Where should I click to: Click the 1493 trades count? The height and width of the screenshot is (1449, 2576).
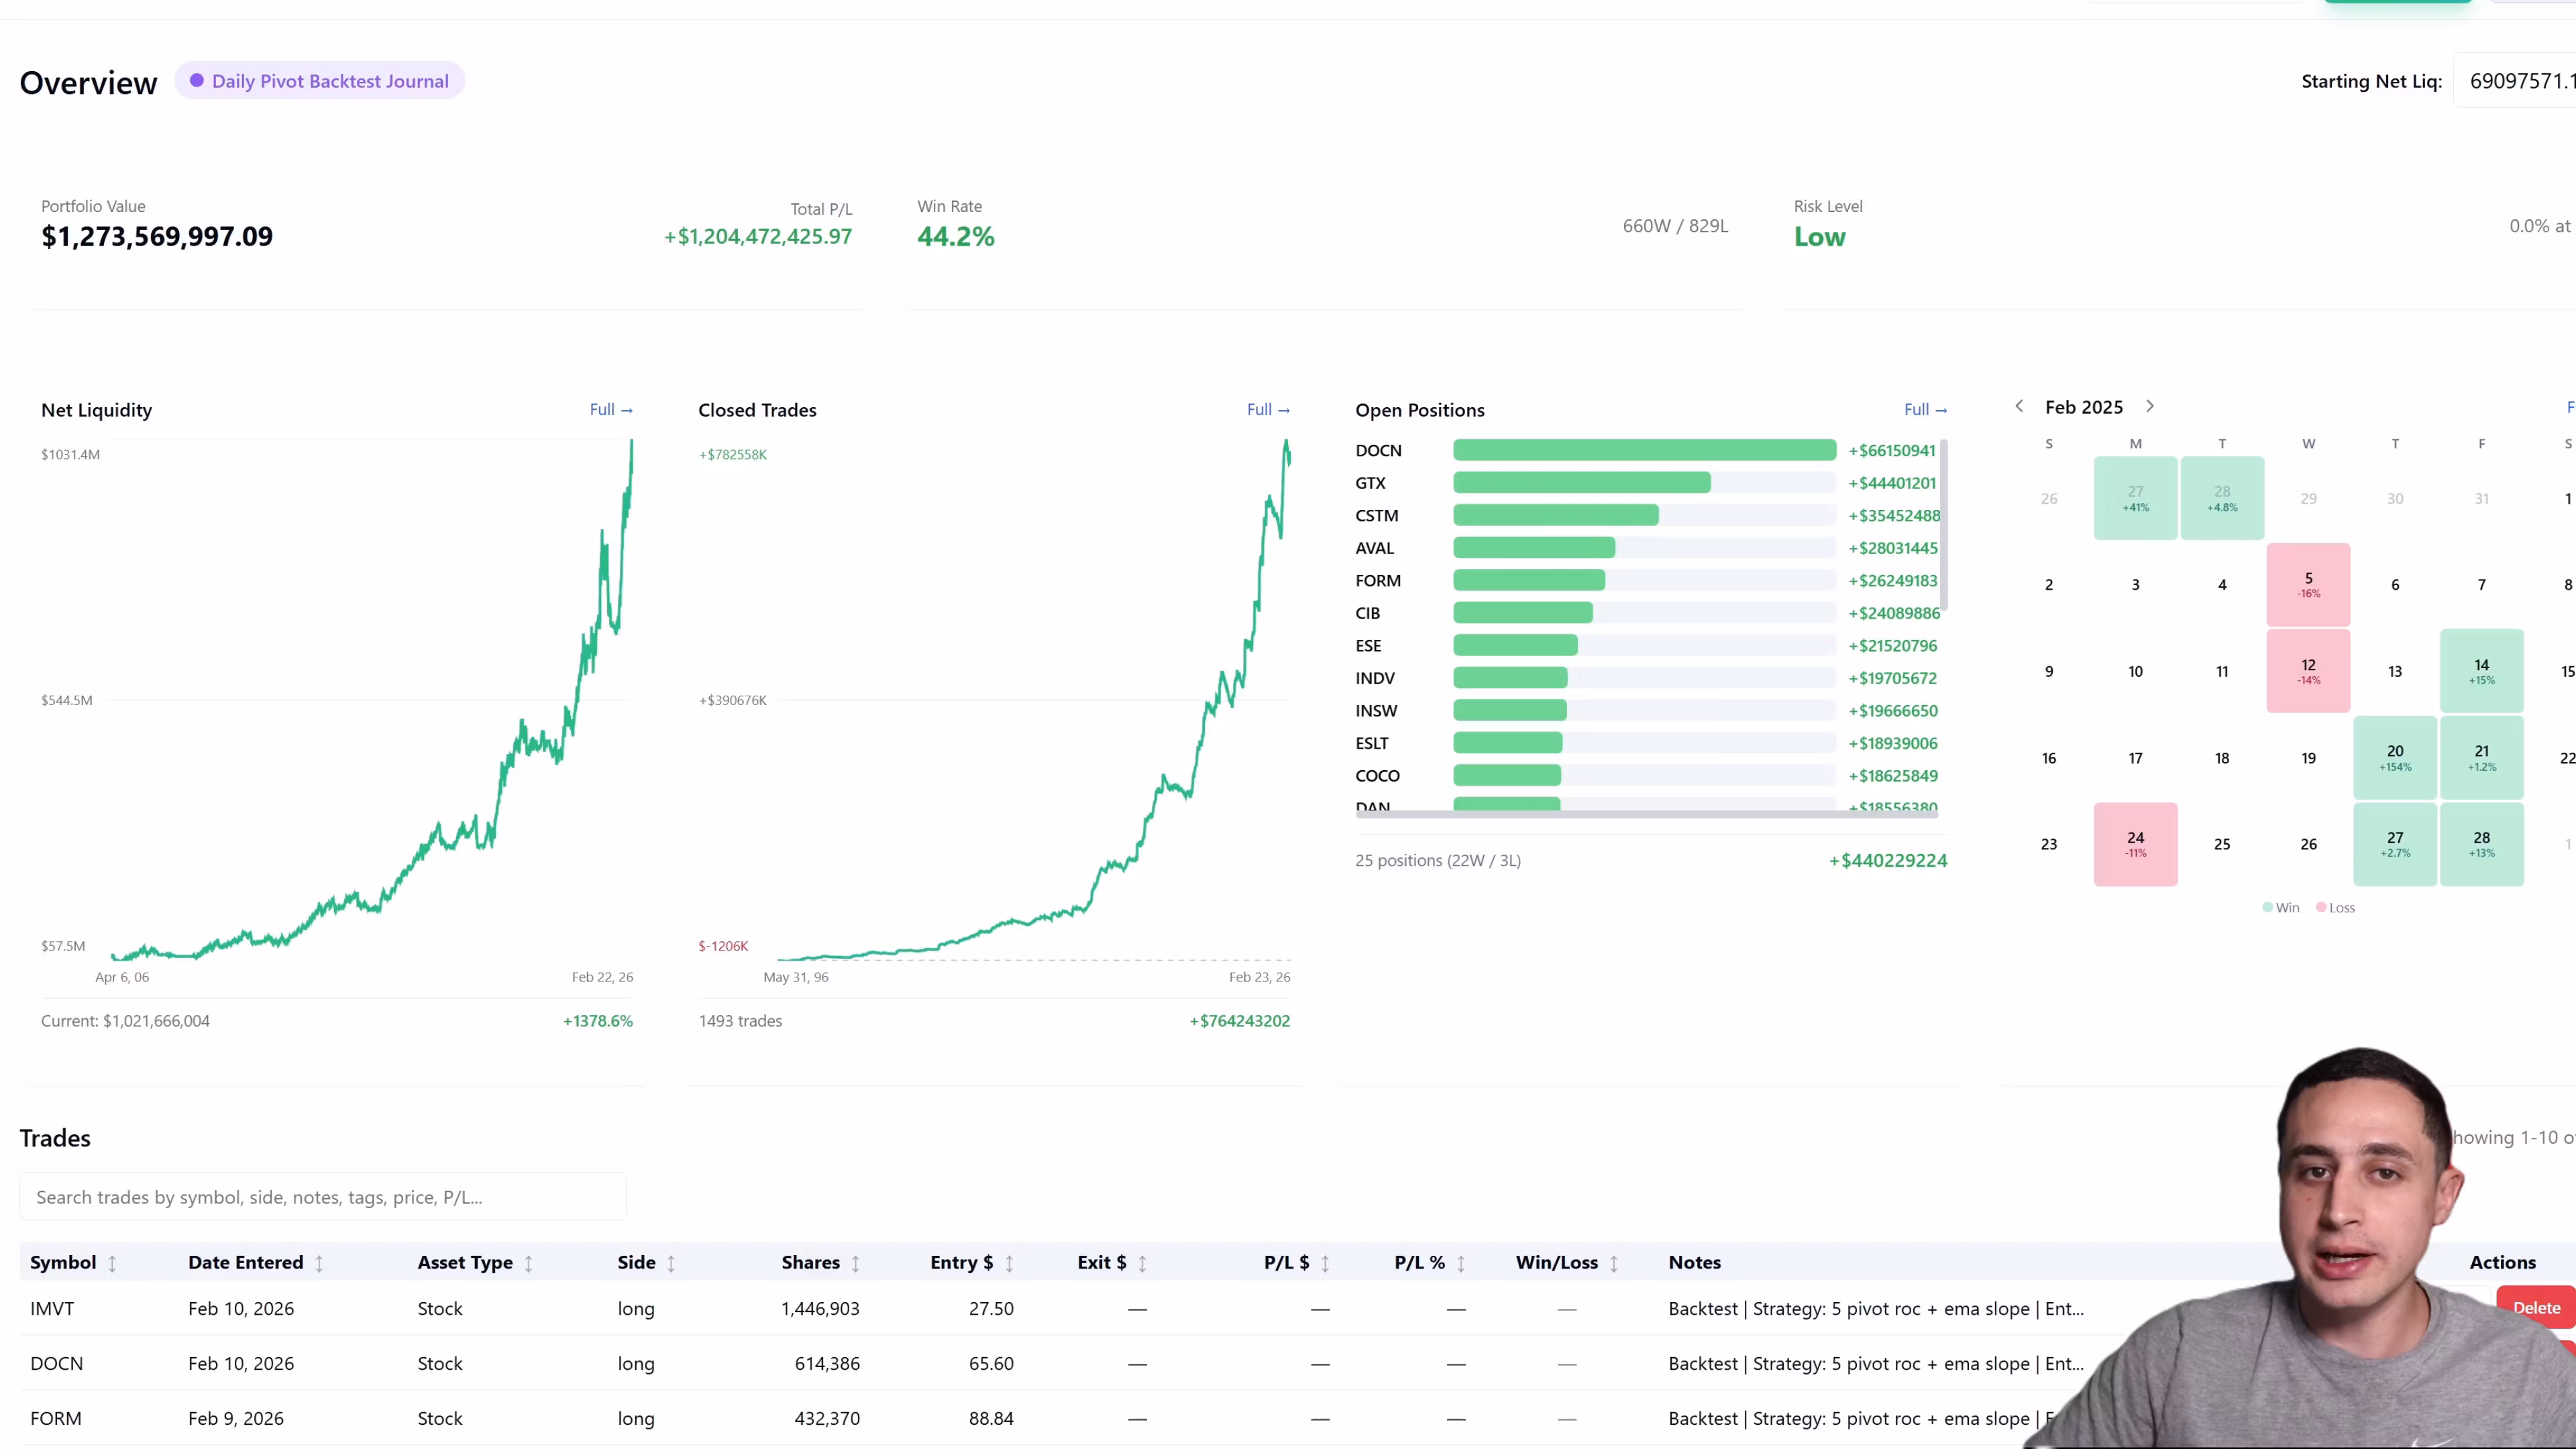740,1021
